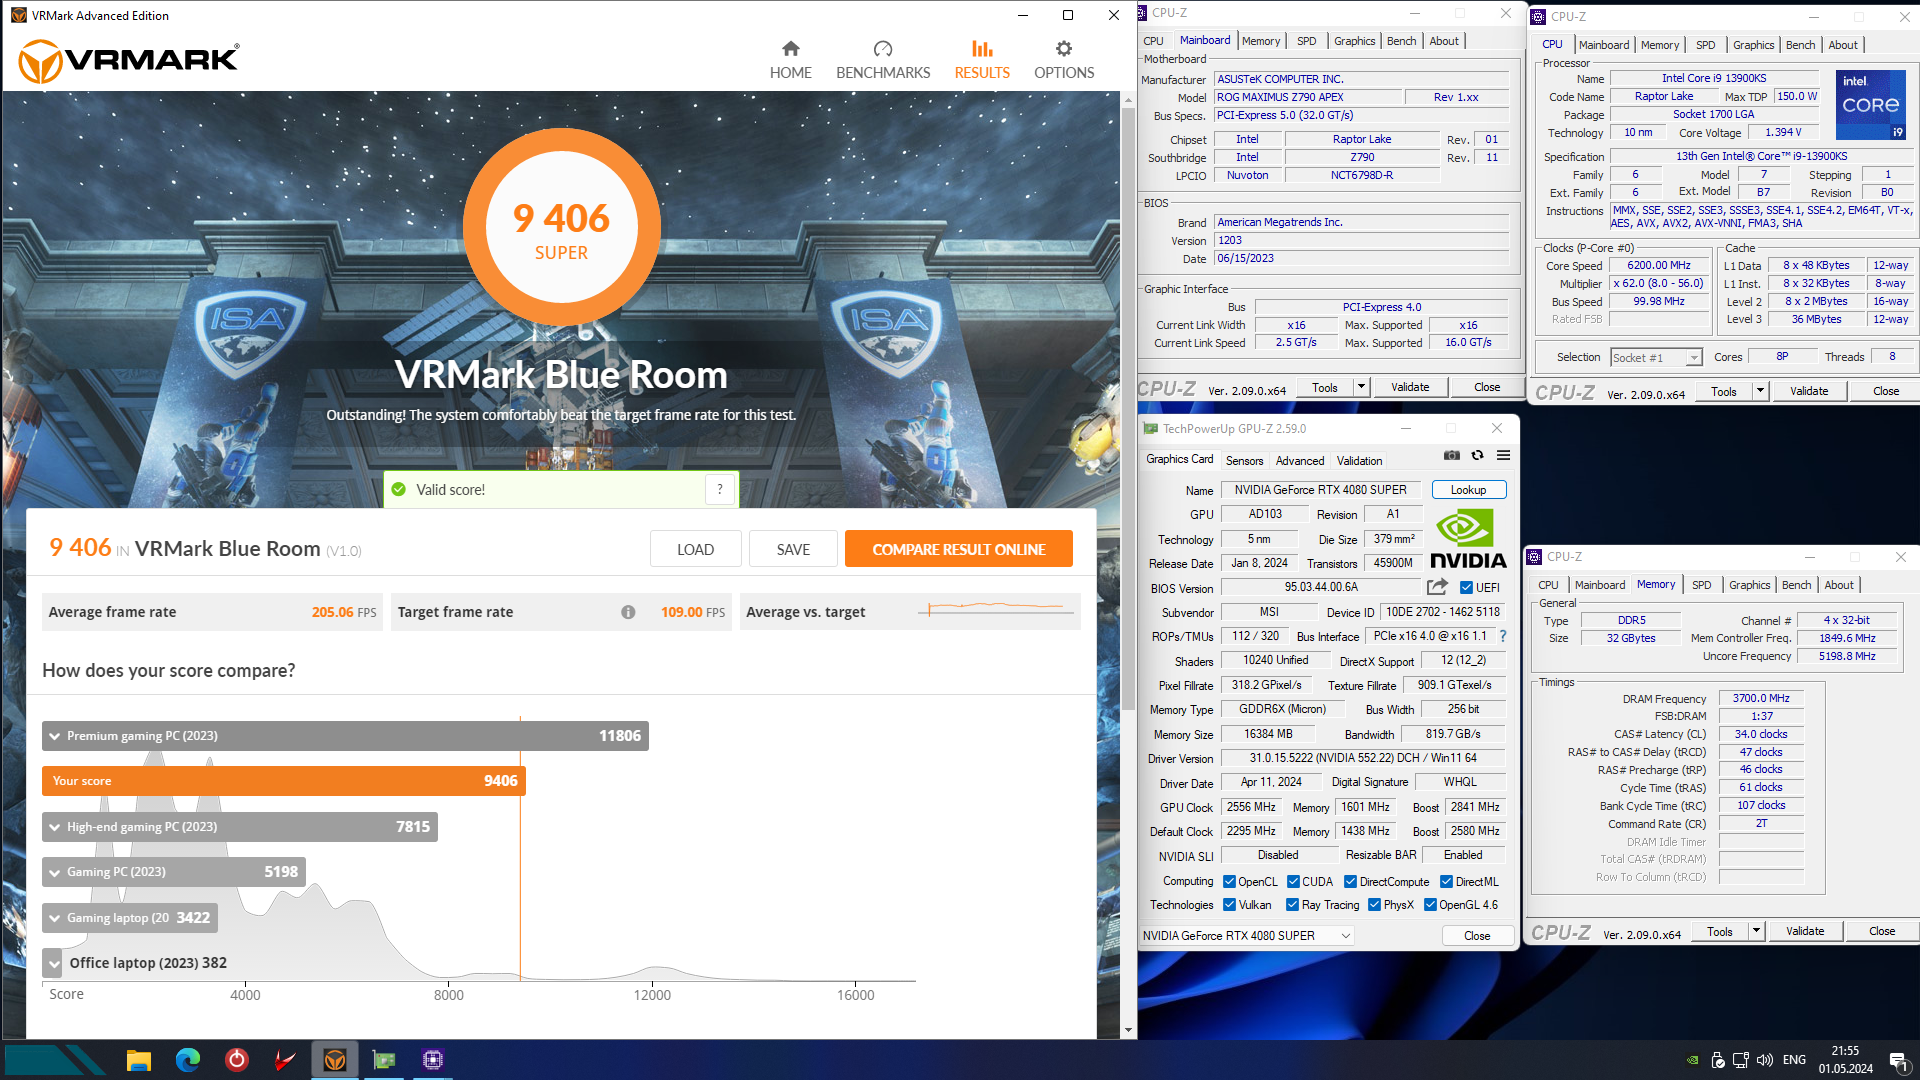
Task: Click the network tray icon
Action: coord(1741,1060)
